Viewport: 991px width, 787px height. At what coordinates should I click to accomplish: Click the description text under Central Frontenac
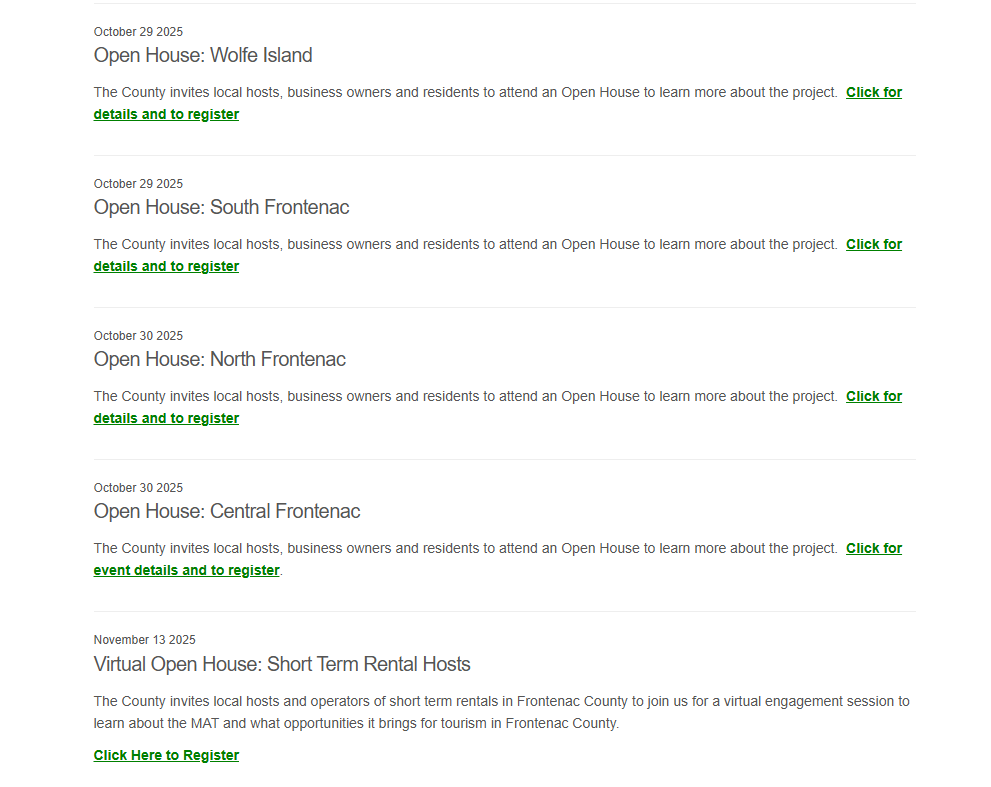pyautogui.click(x=465, y=549)
